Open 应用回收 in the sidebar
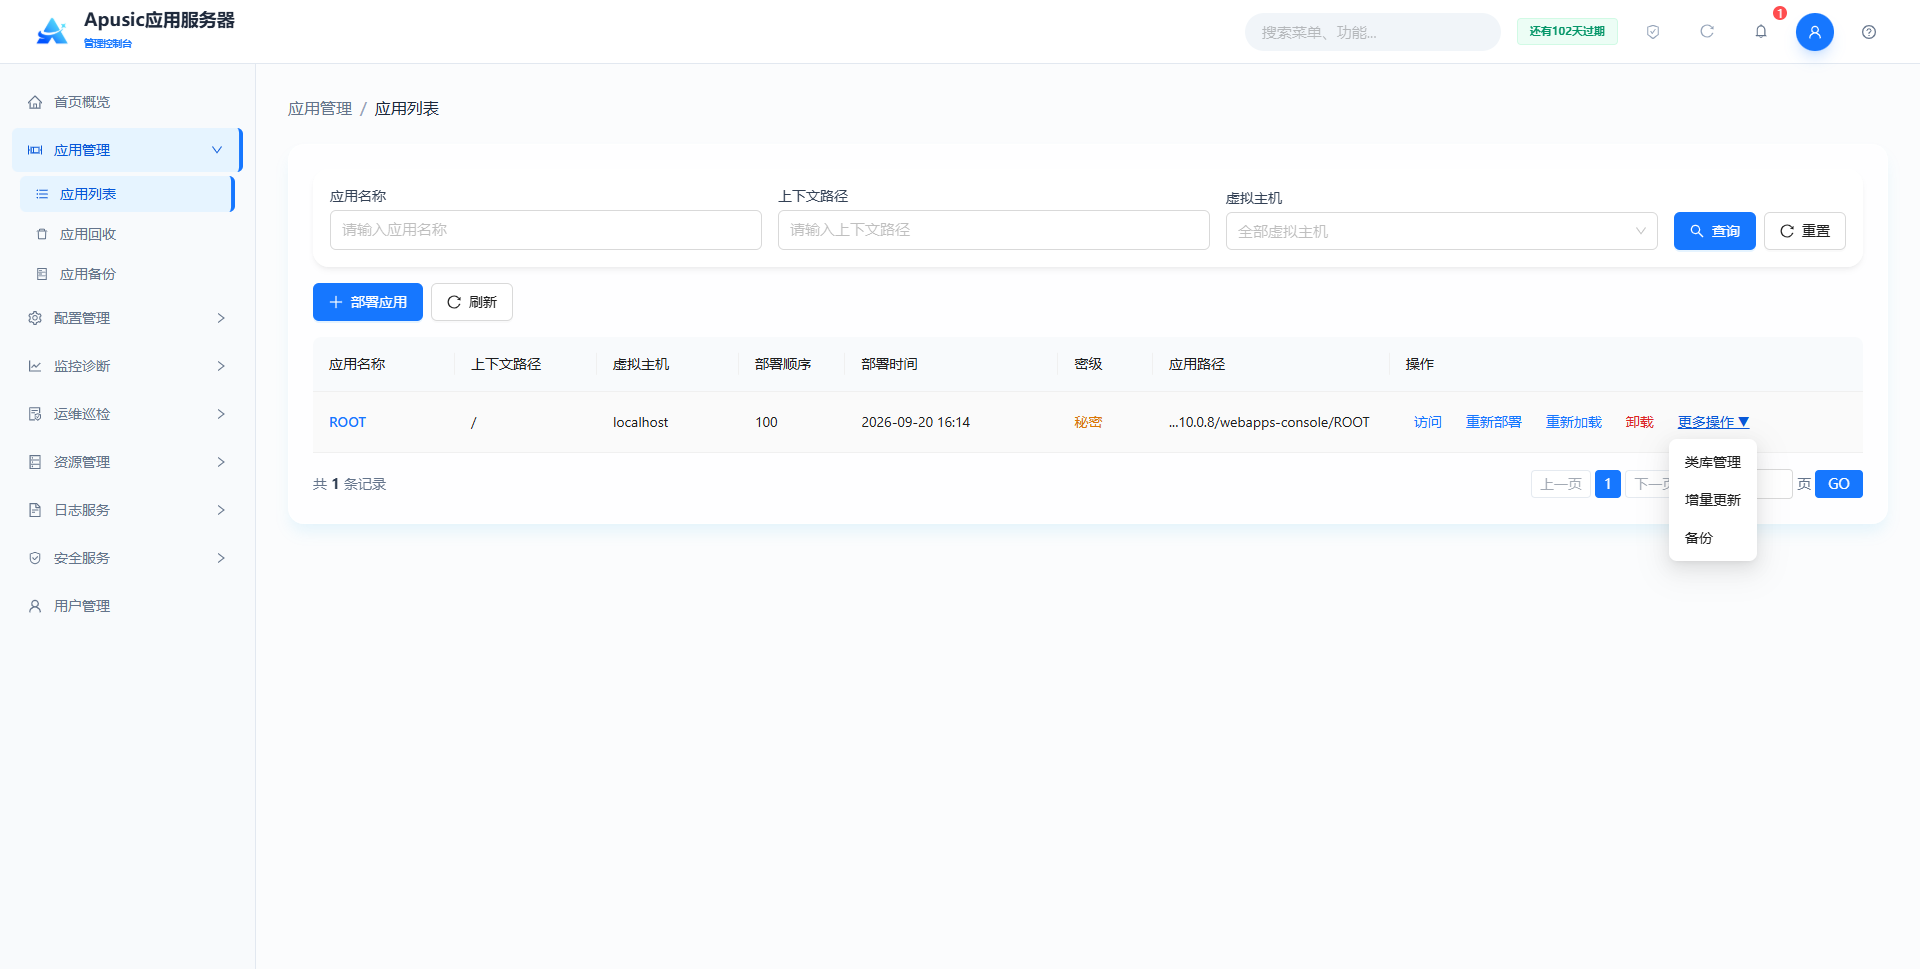The width and height of the screenshot is (1920, 969). pos(127,234)
